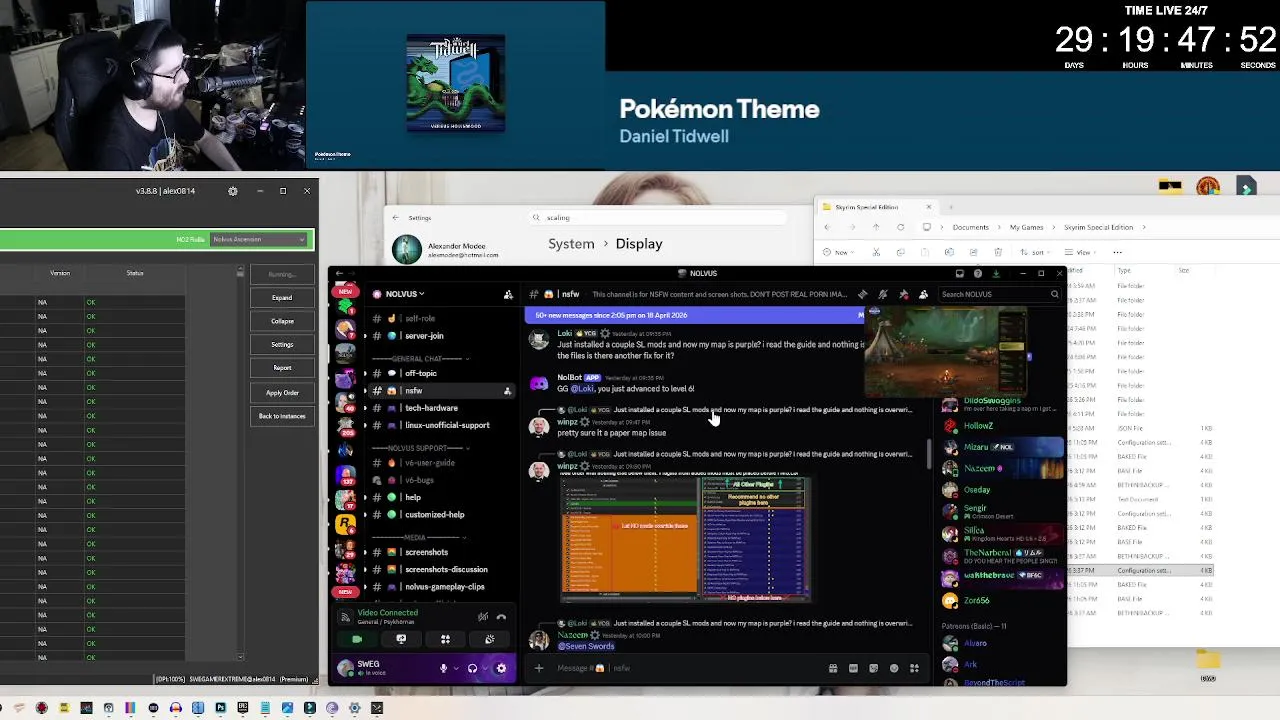1280x720 pixels.
Task: Click Settings button in Nolvus dashboard
Action: (282, 345)
